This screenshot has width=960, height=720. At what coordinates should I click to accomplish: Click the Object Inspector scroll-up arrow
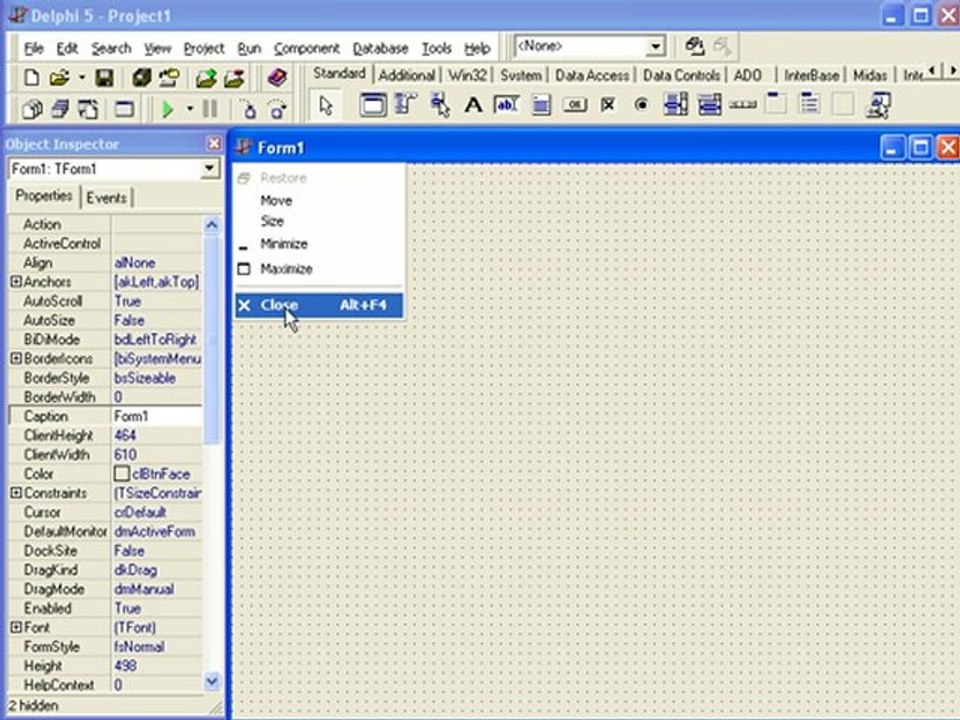[212, 225]
